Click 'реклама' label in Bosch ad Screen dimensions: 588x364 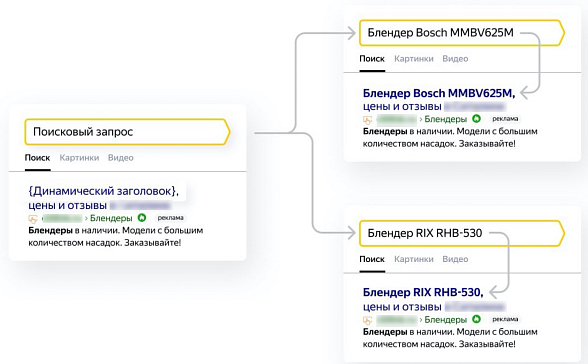(x=505, y=119)
